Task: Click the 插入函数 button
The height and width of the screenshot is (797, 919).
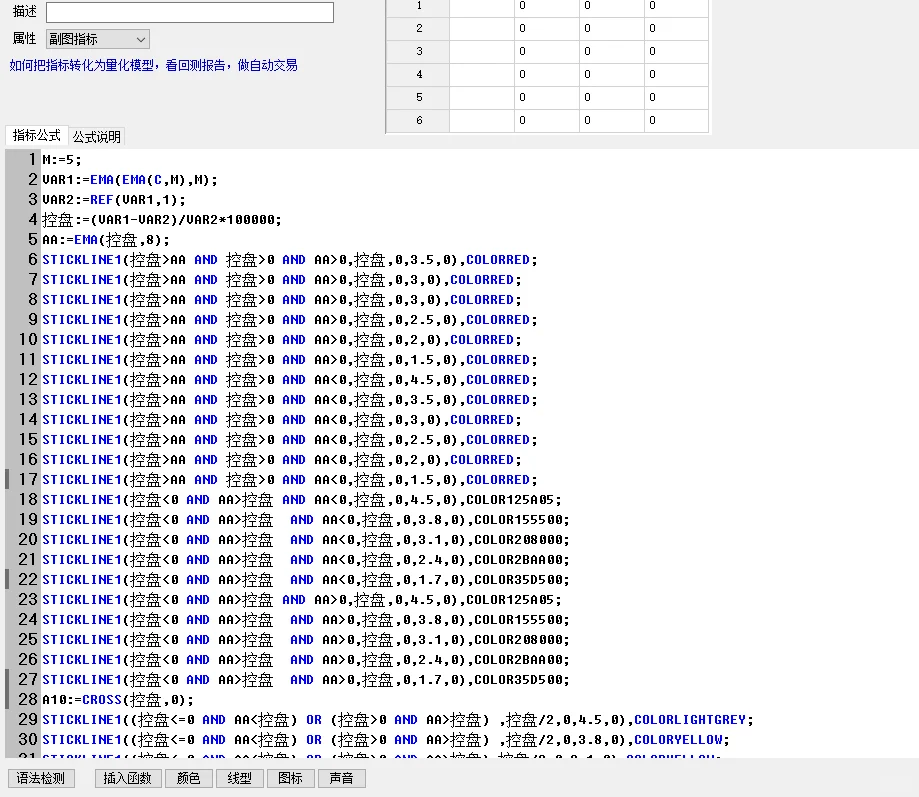Action: (x=128, y=778)
